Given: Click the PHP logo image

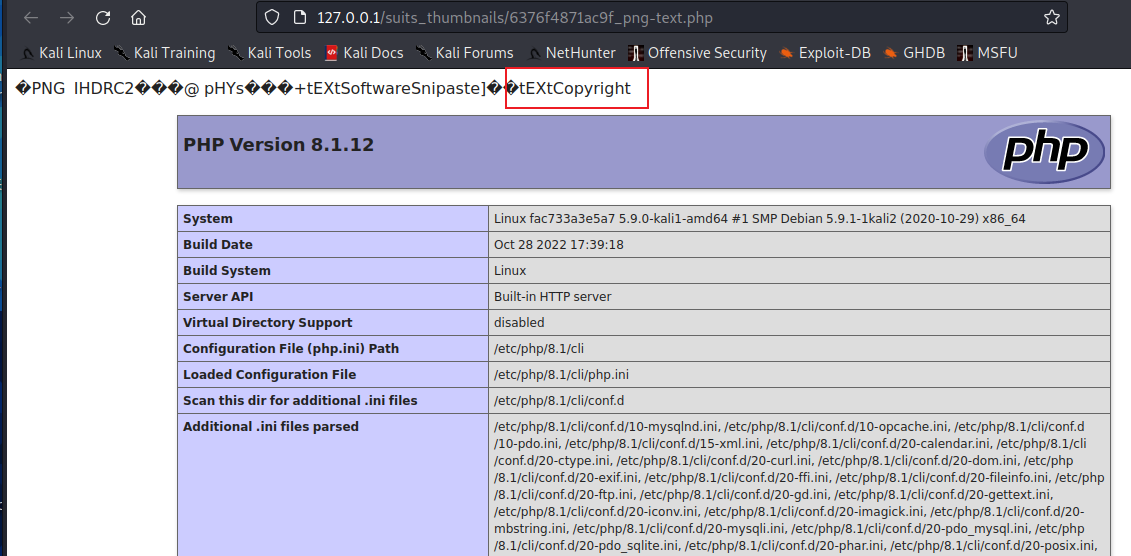Looking at the screenshot, I should [x=1044, y=151].
